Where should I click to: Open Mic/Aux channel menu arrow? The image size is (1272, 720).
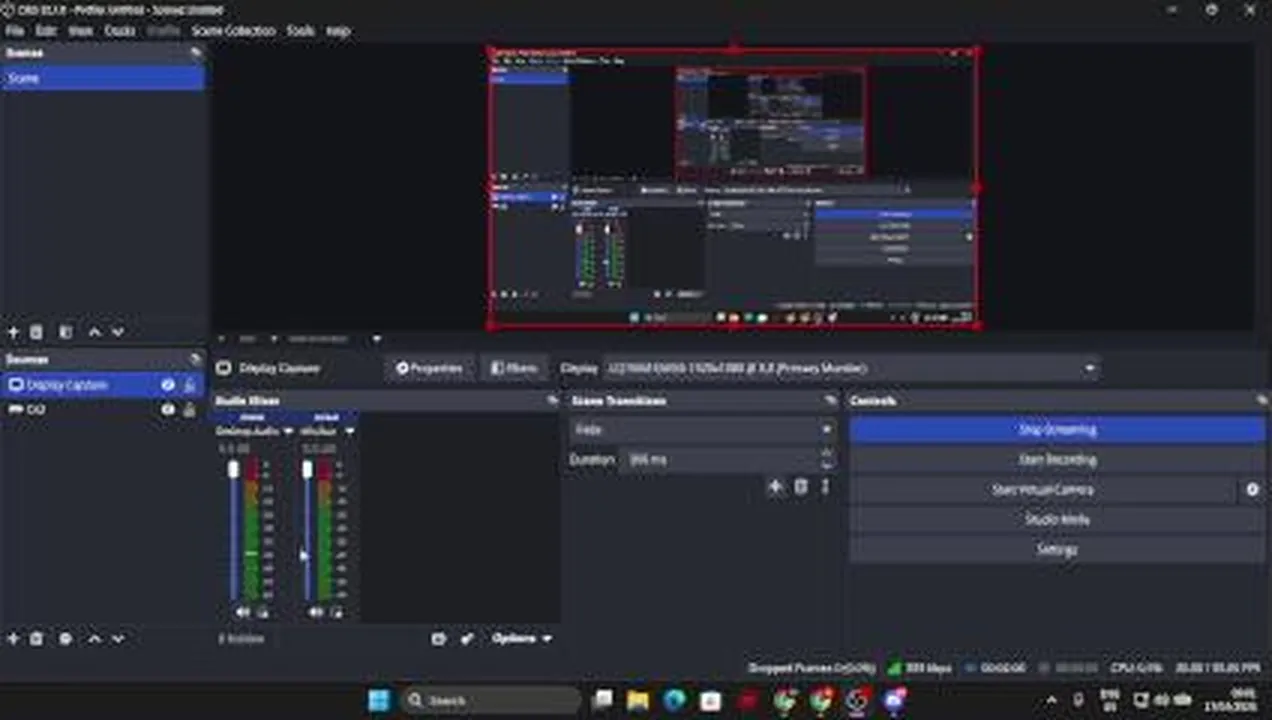click(x=349, y=431)
